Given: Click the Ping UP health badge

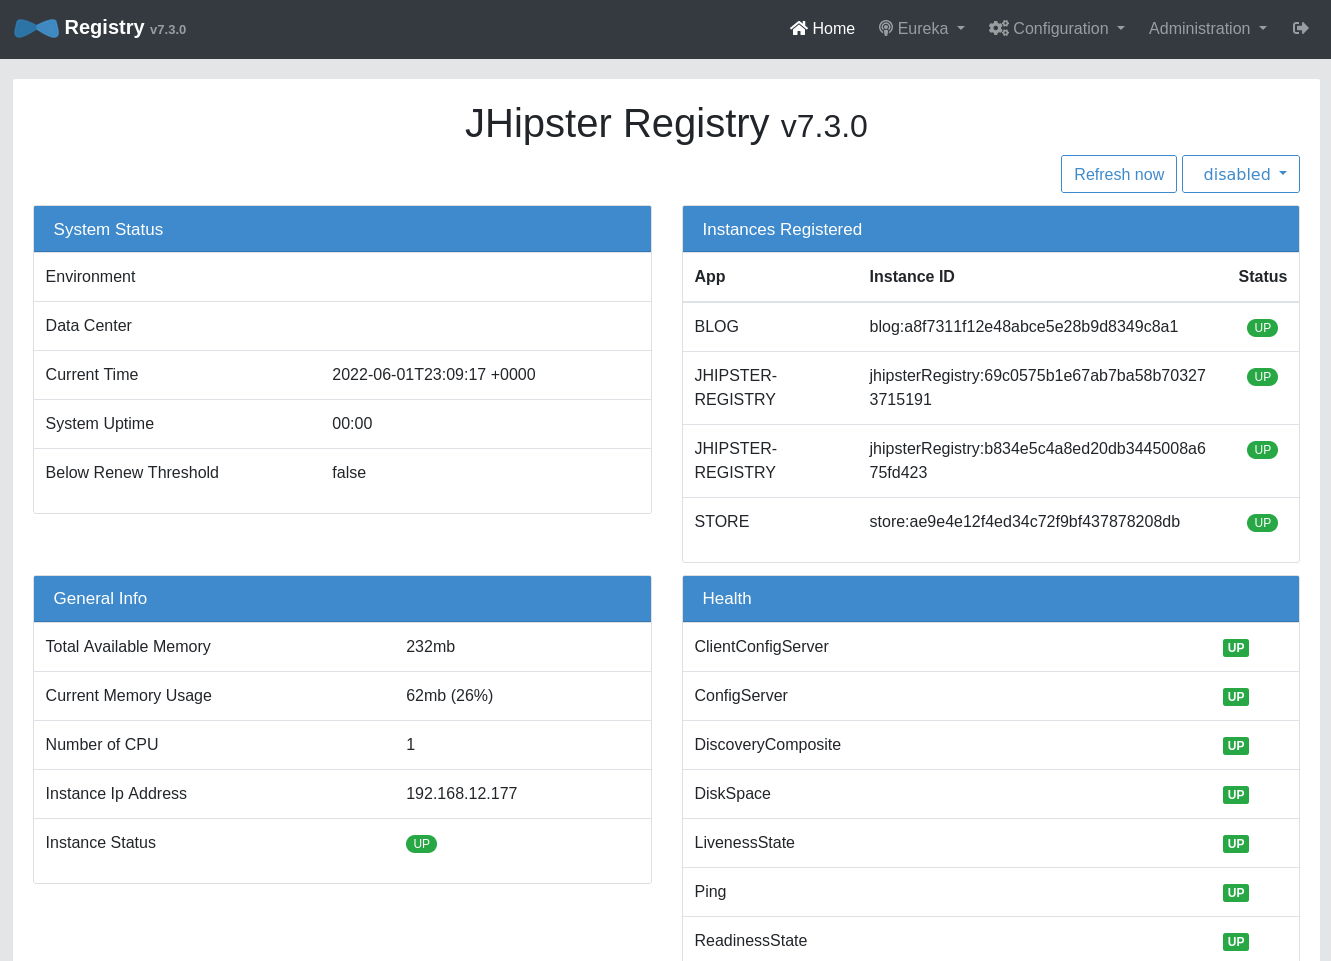Looking at the screenshot, I should pyautogui.click(x=1235, y=893).
